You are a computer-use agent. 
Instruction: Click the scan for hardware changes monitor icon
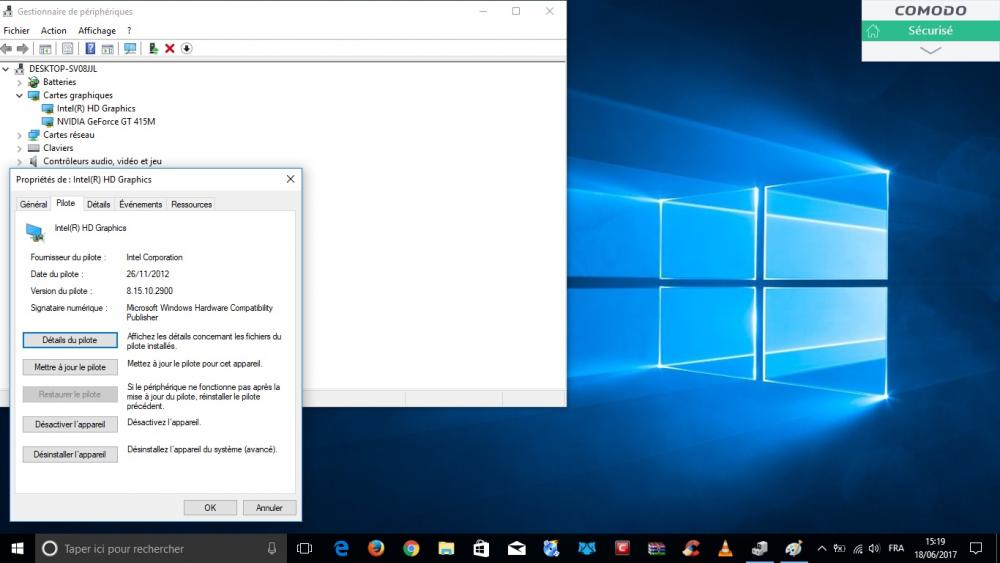tap(130, 48)
